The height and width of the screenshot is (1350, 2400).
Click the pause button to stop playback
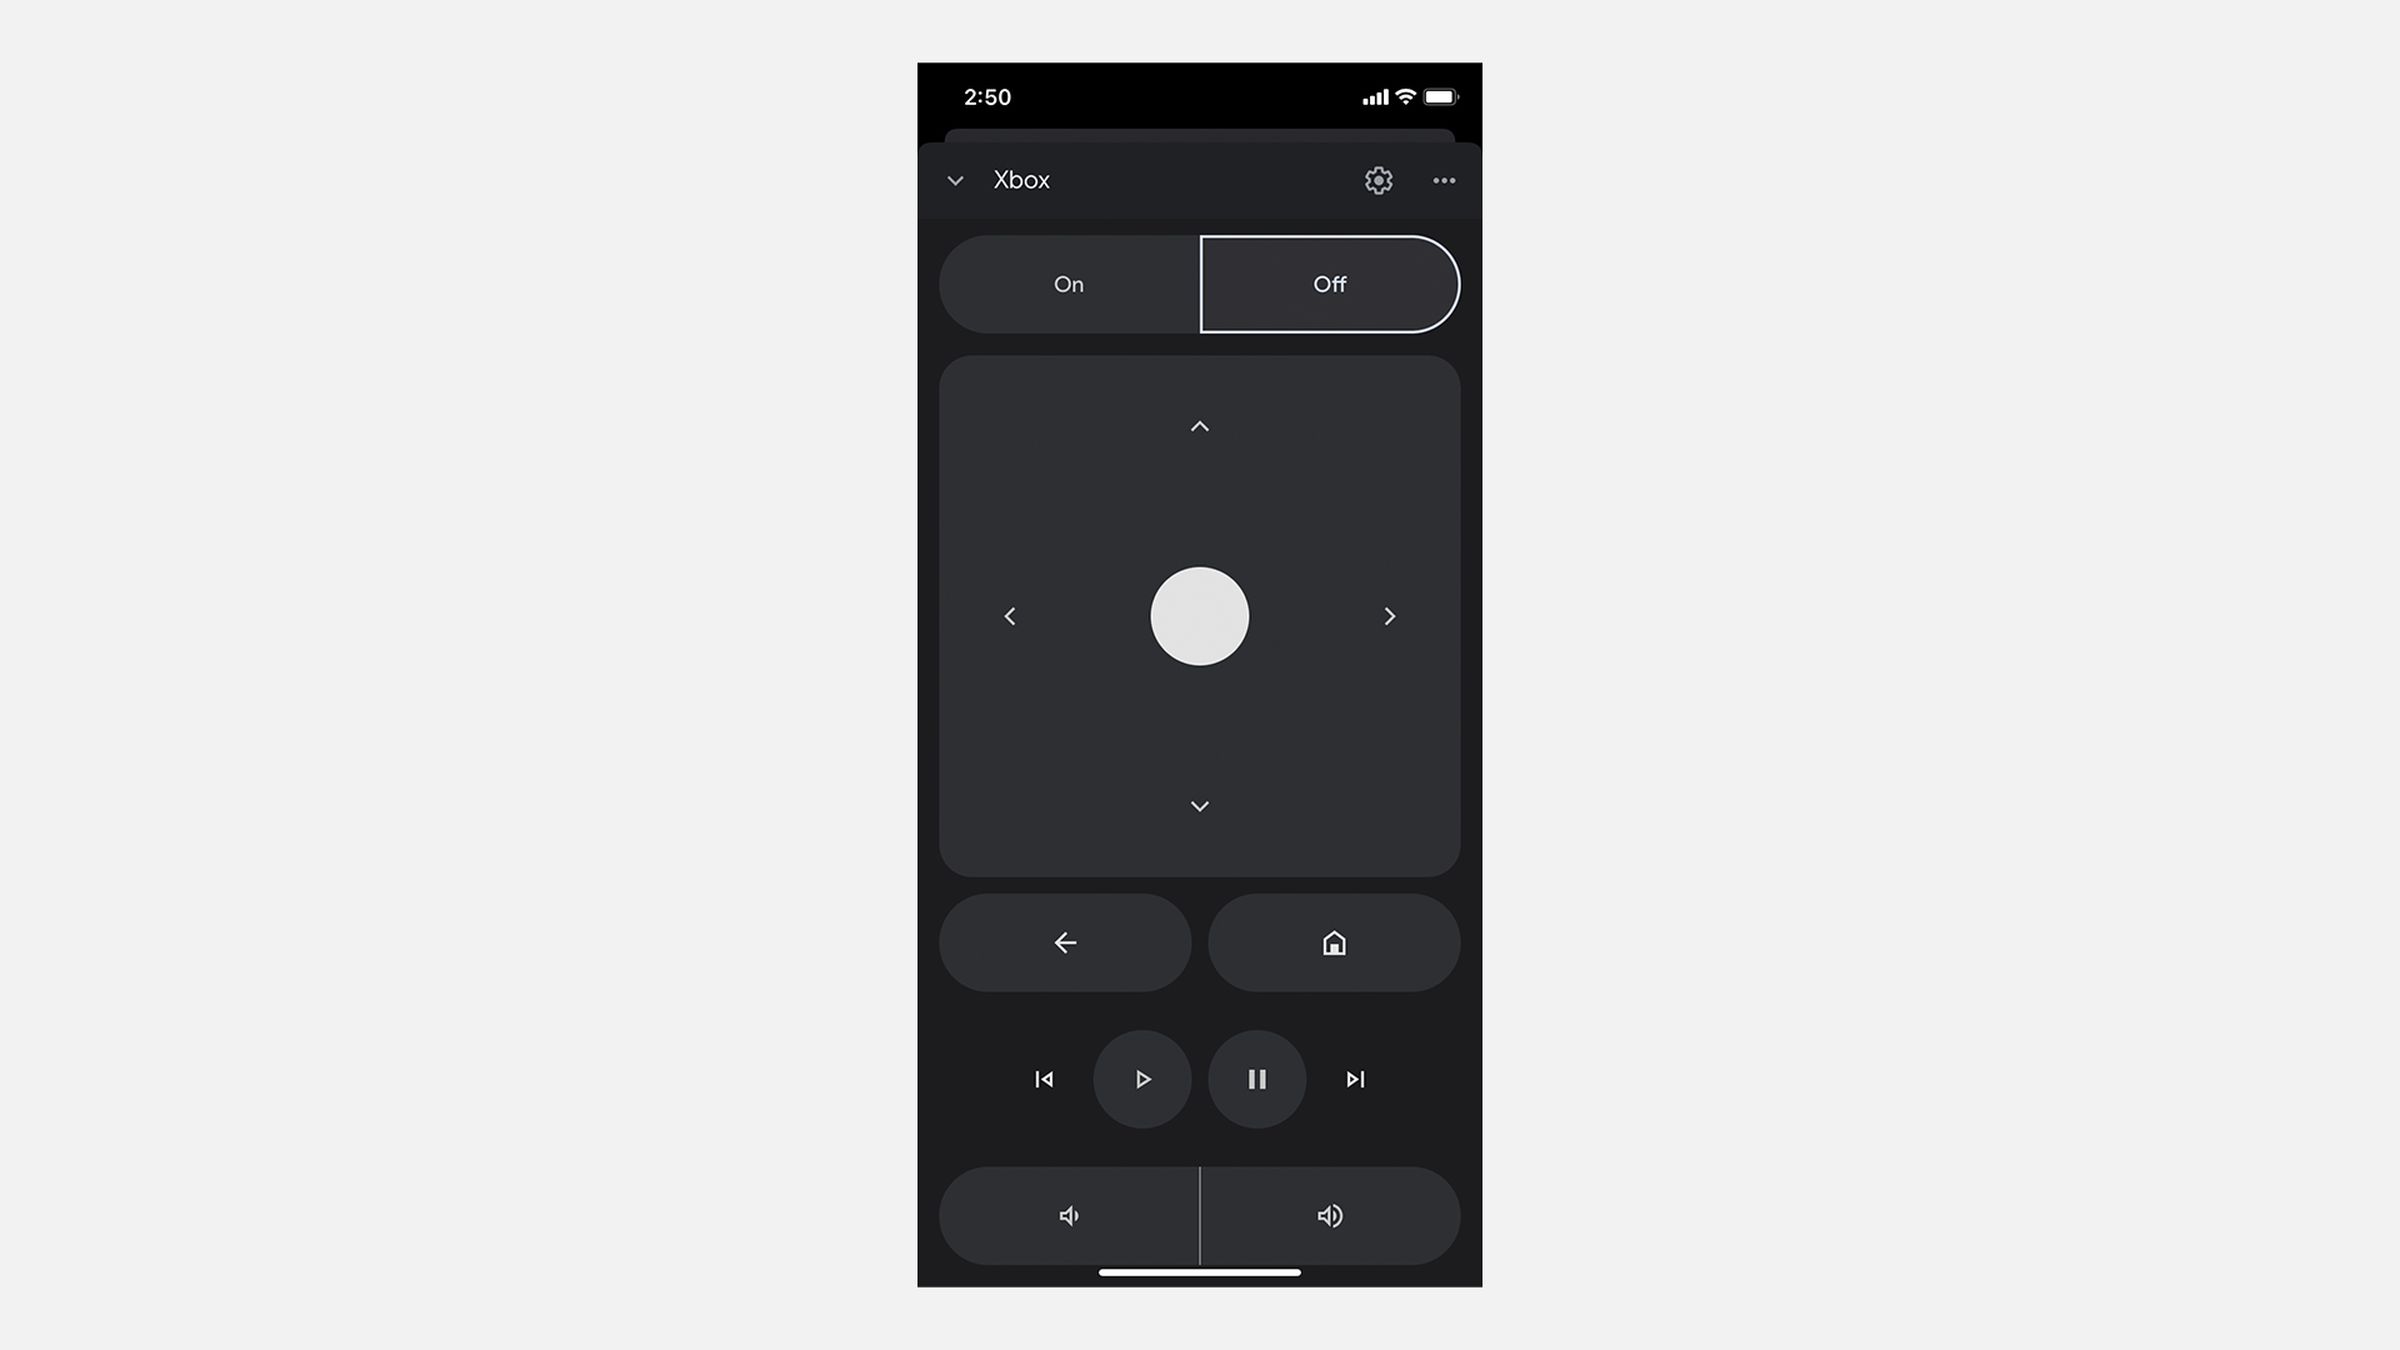tap(1258, 1080)
